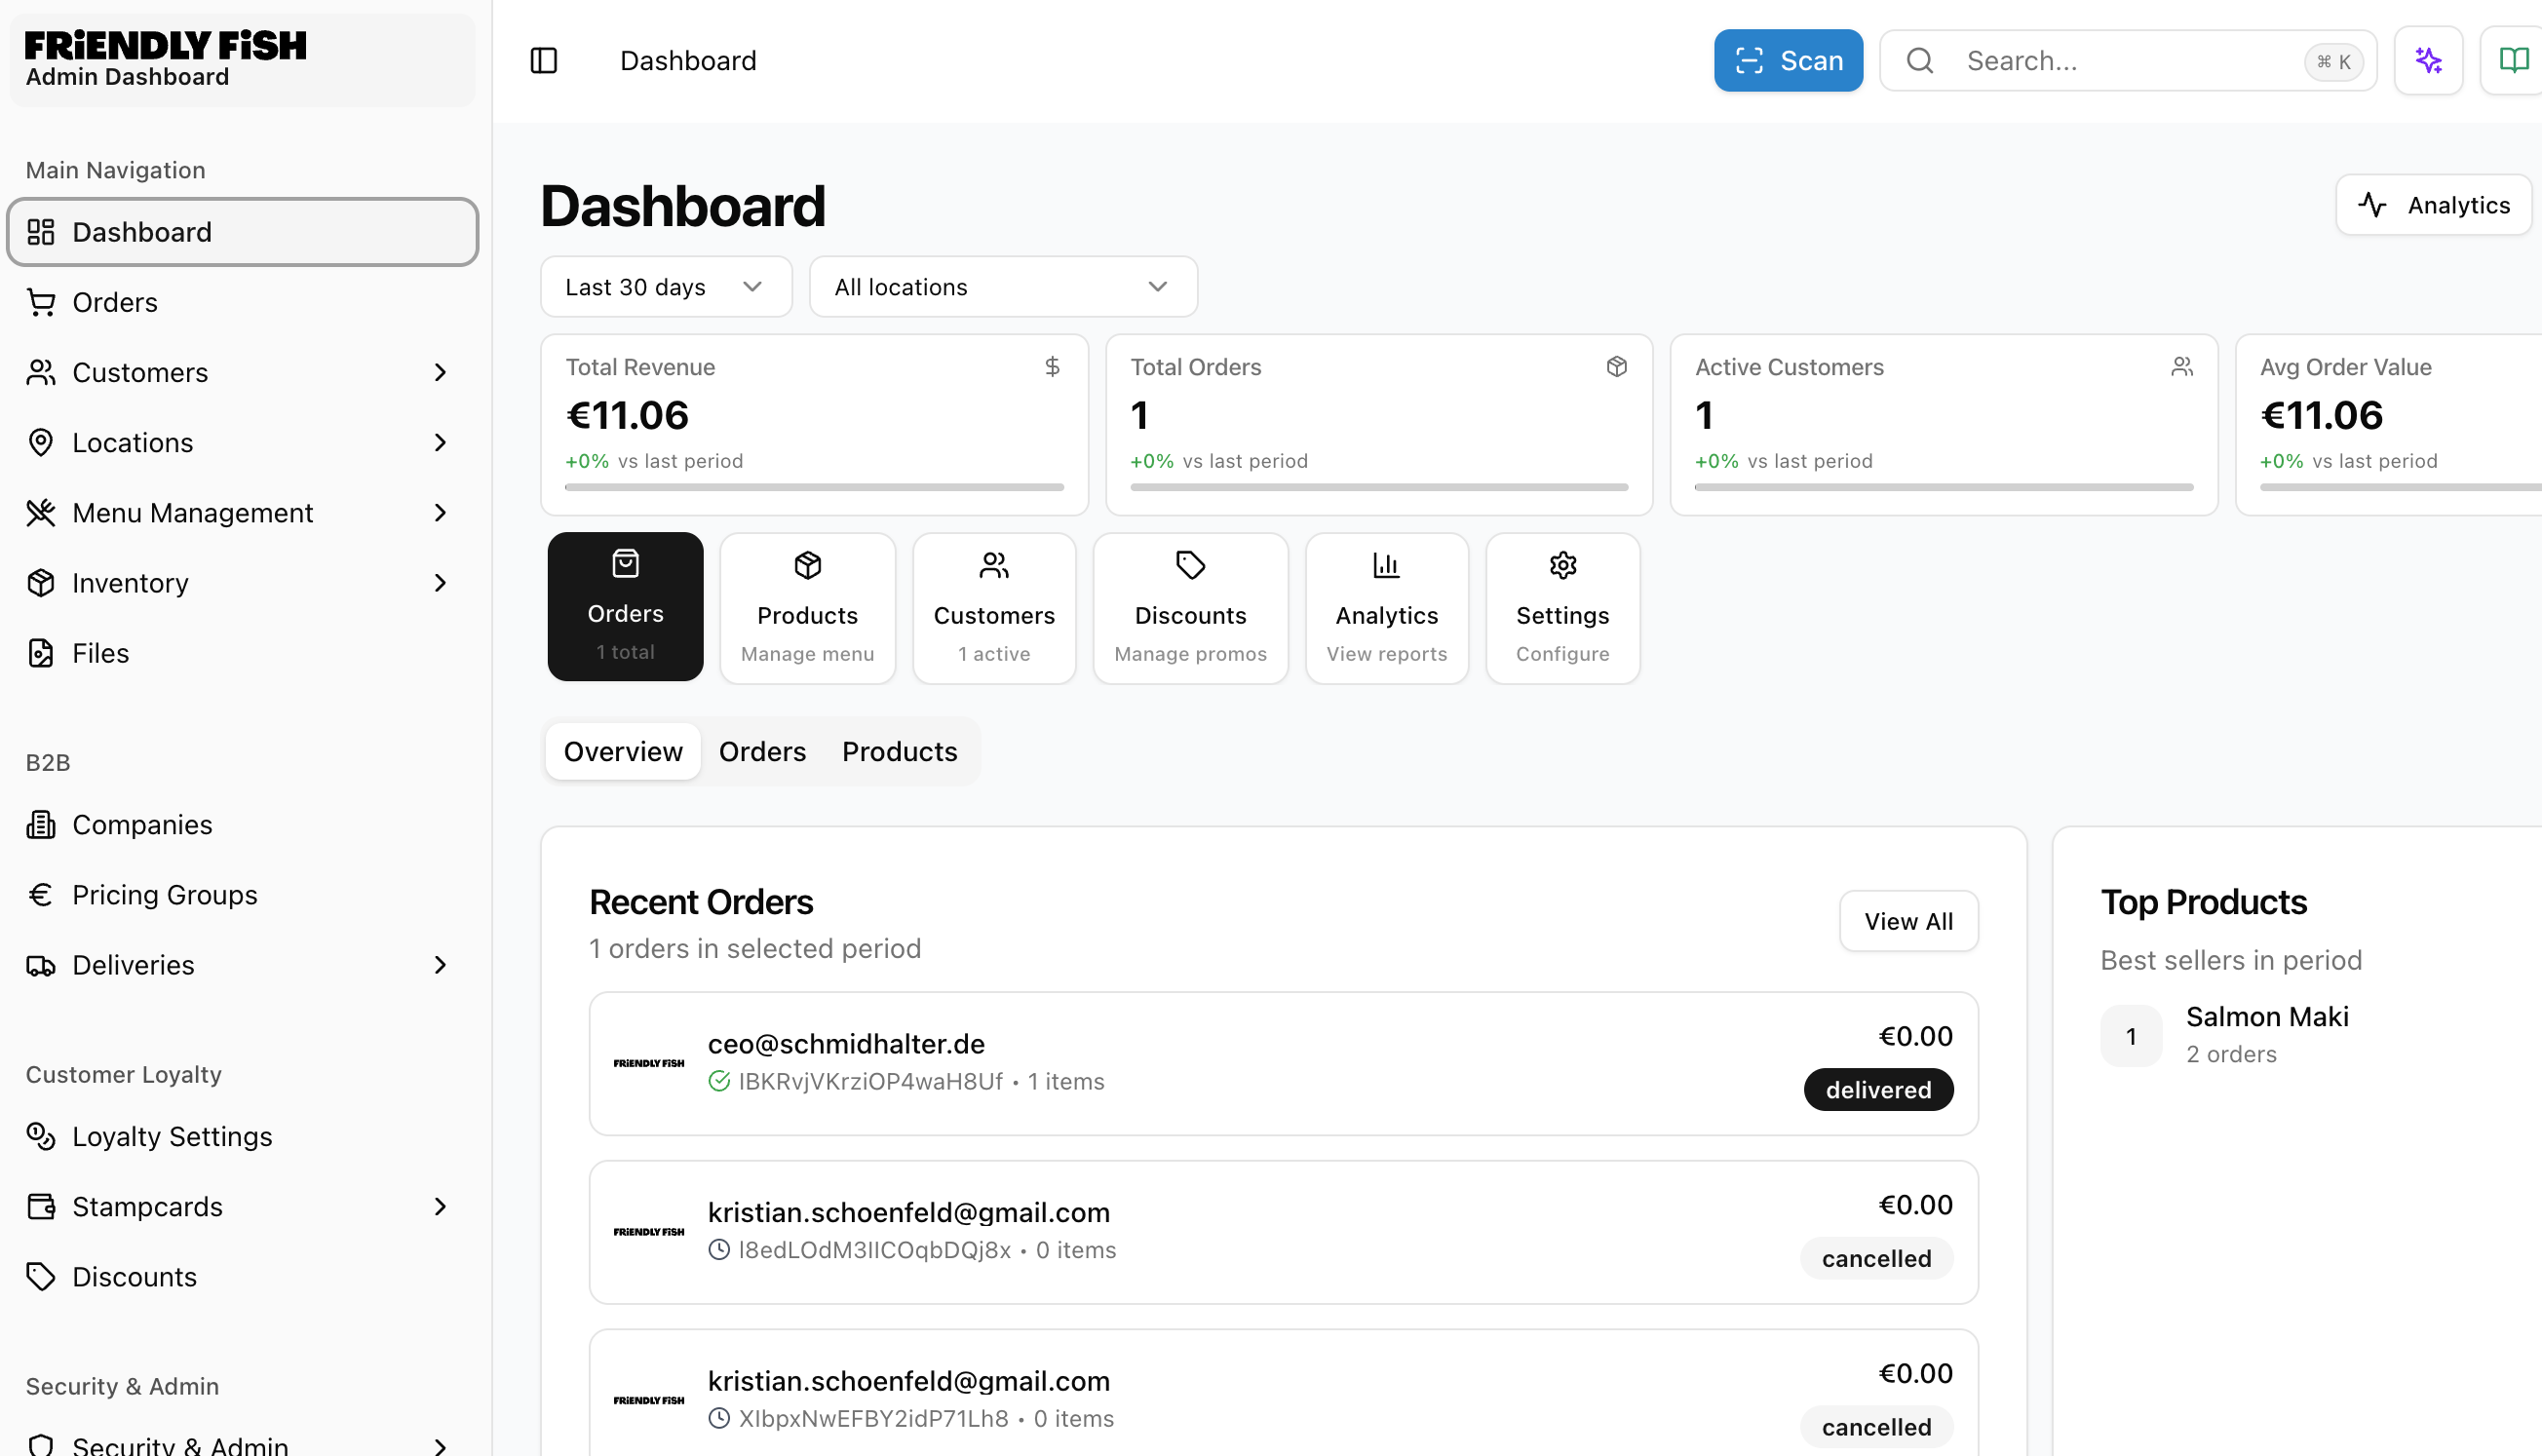
Task: Open Files in the sidebar
Action: coord(100,653)
